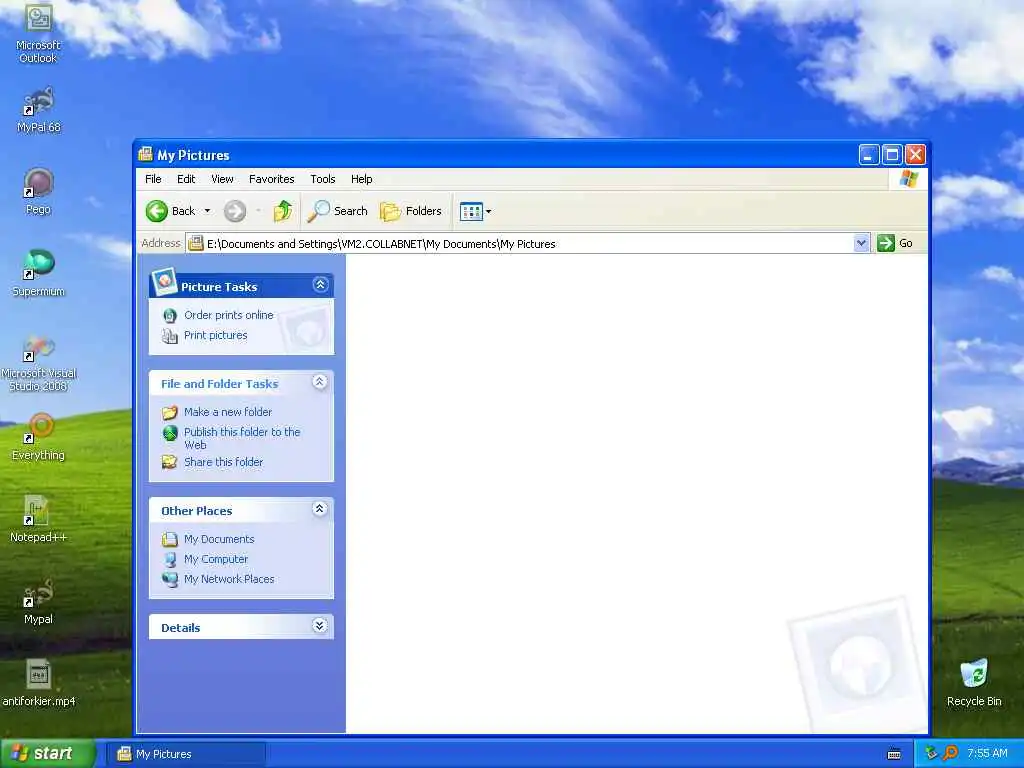The height and width of the screenshot is (768, 1024).
Task: Click the Order prints online icon
Action: point(170,316)
